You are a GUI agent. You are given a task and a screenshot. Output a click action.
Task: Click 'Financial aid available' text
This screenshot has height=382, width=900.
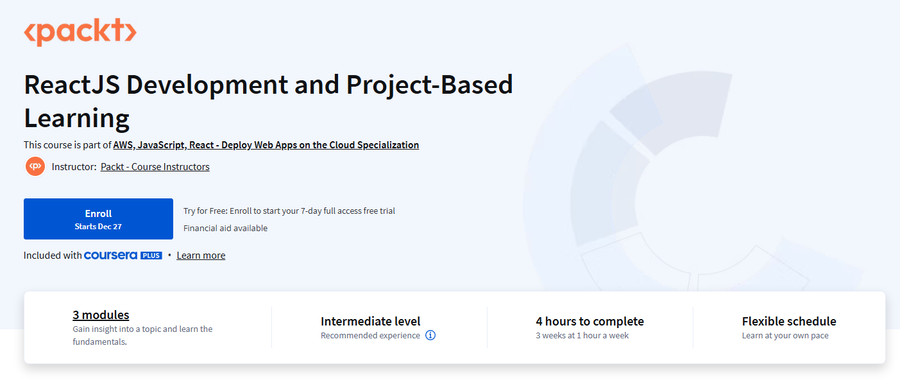click(x=226, y=228)
